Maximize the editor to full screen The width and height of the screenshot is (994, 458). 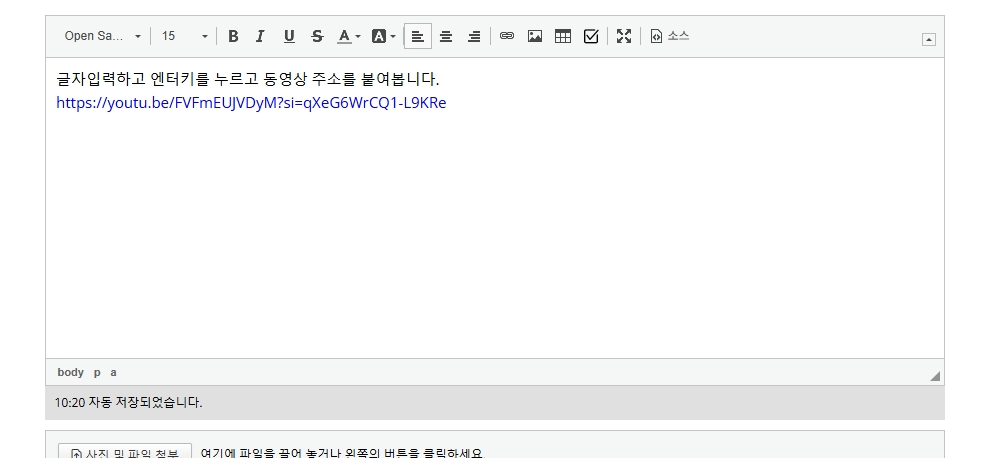pyautogui.click(x=624, y=36)
